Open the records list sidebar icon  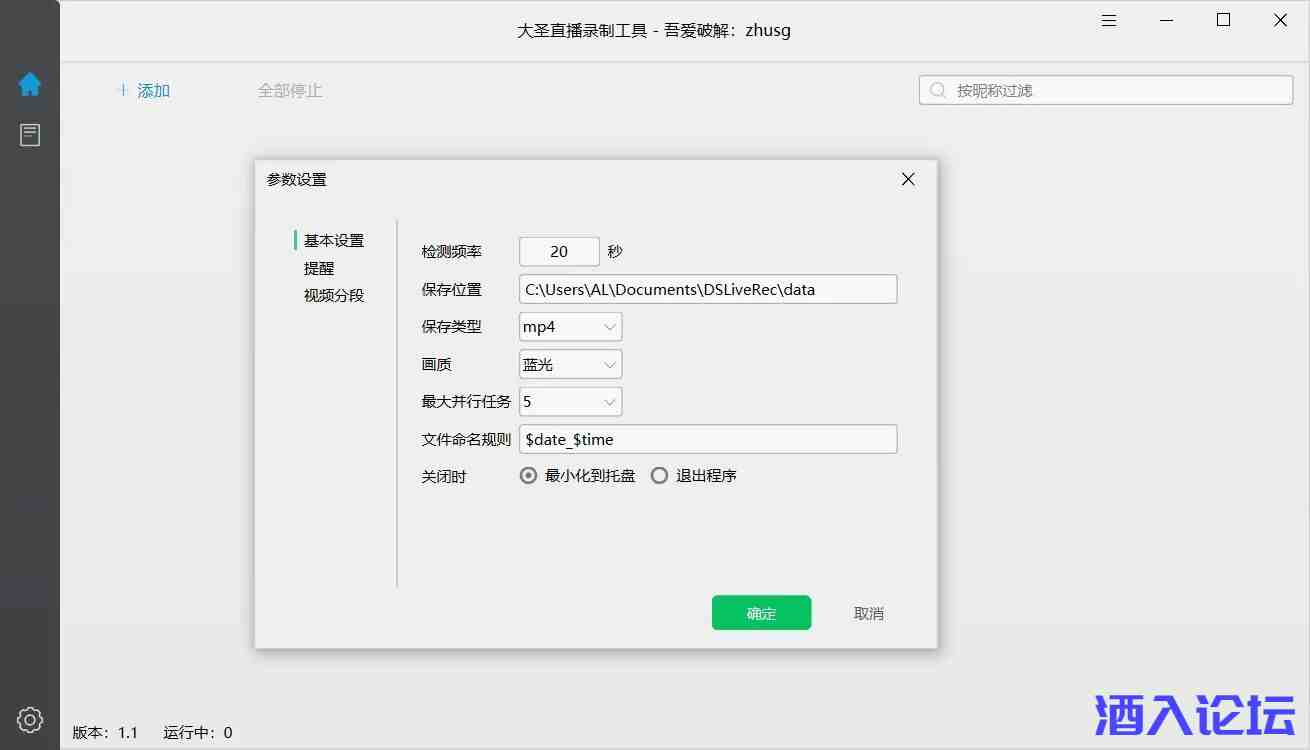[30, 135]
